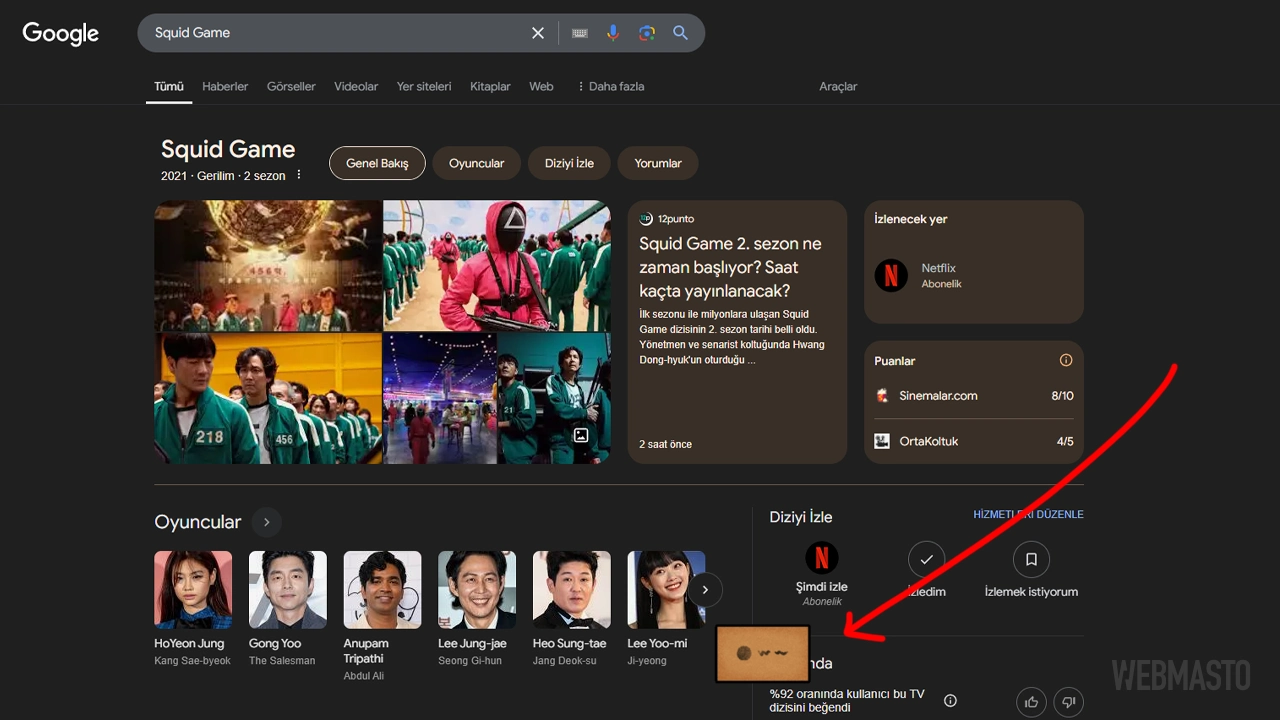1280x720 pixels.
Task: Open HoYeon Jung cast card
Action: tap(193, 609)
